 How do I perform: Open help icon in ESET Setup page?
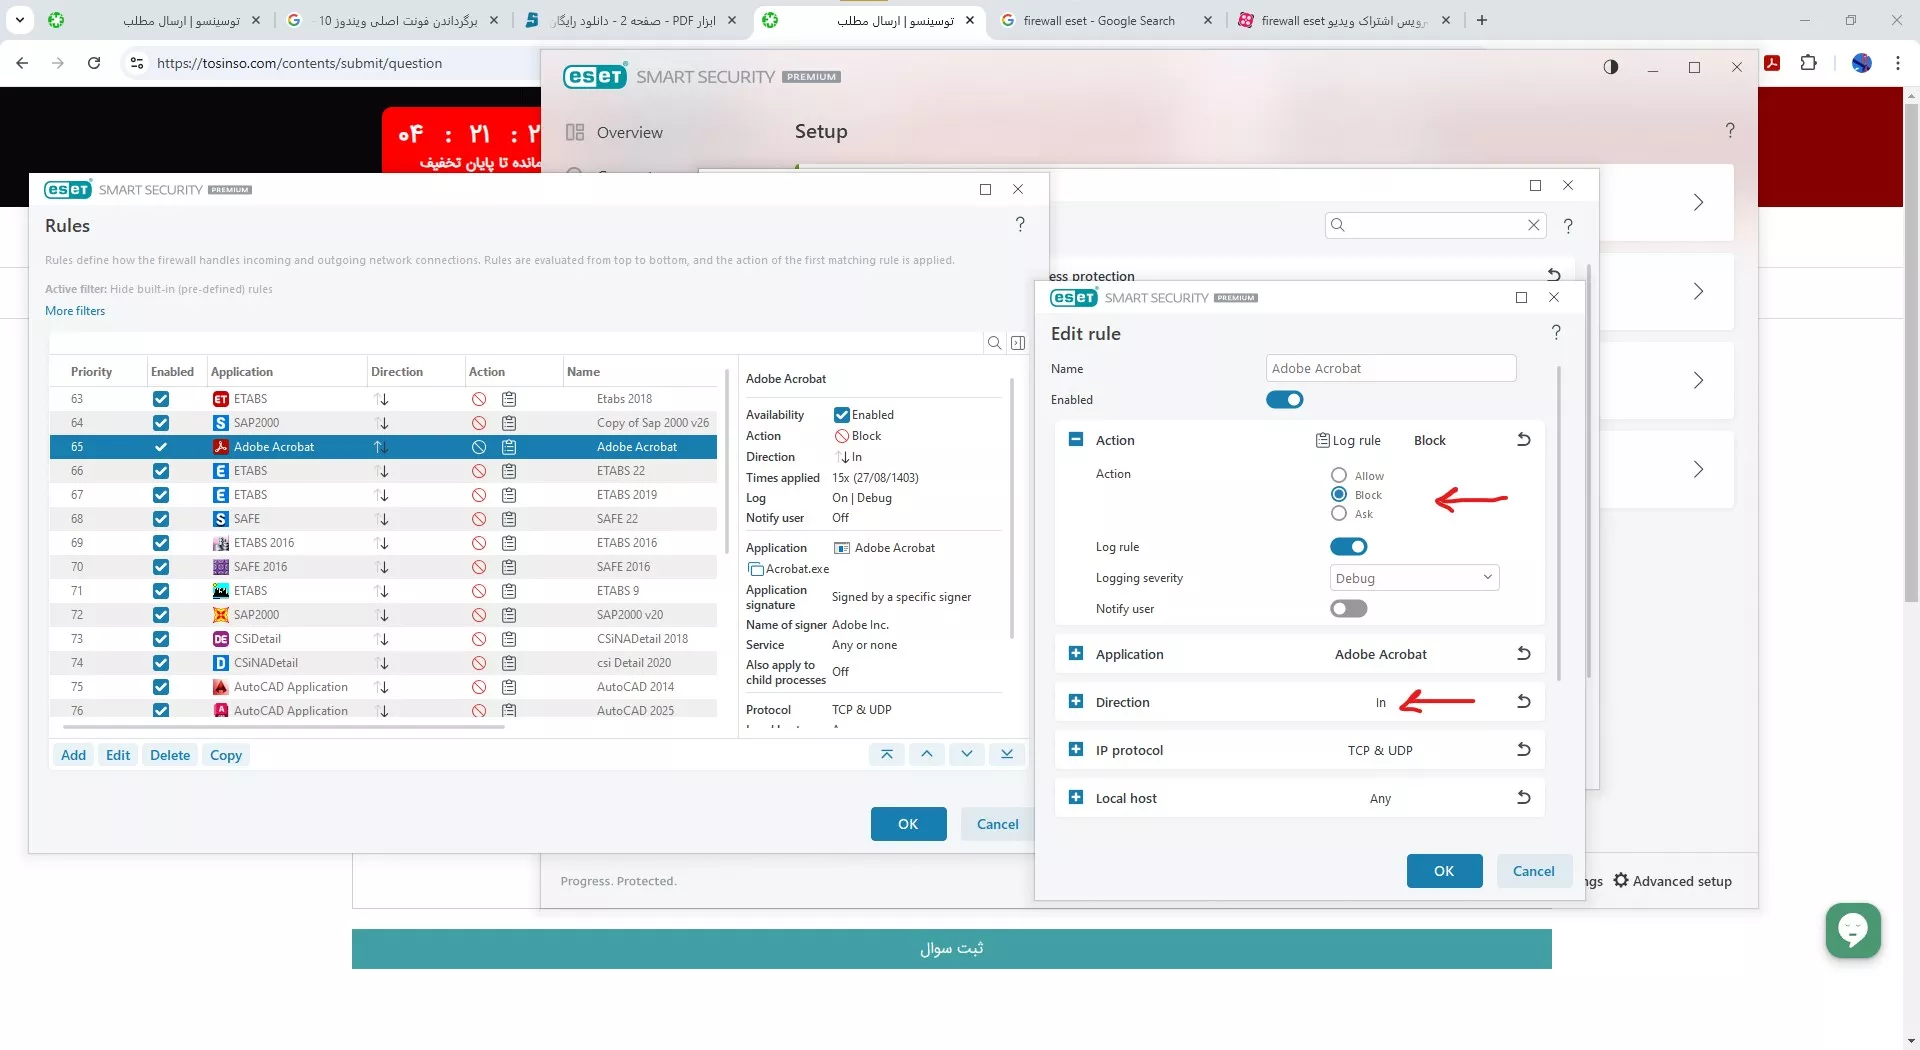[x=1730, y=130]
